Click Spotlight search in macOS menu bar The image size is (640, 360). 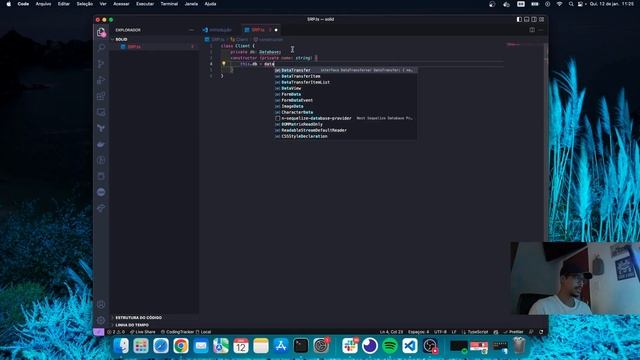tap(571, 4)
